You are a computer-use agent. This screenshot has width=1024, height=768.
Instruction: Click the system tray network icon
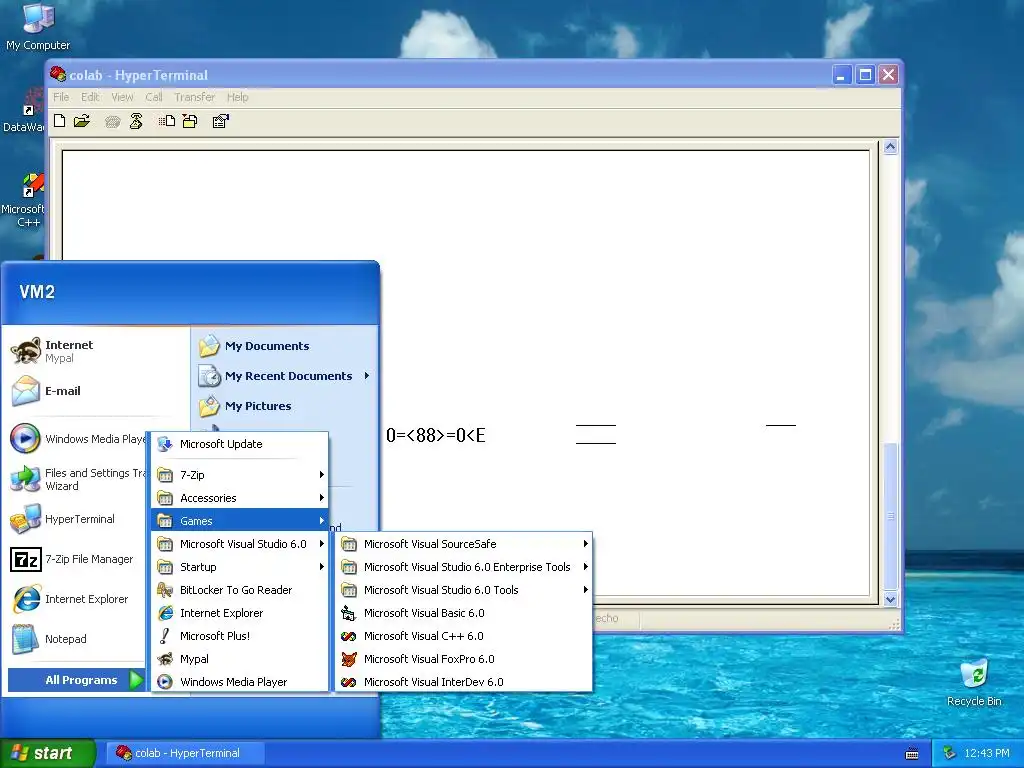(950, 753)
